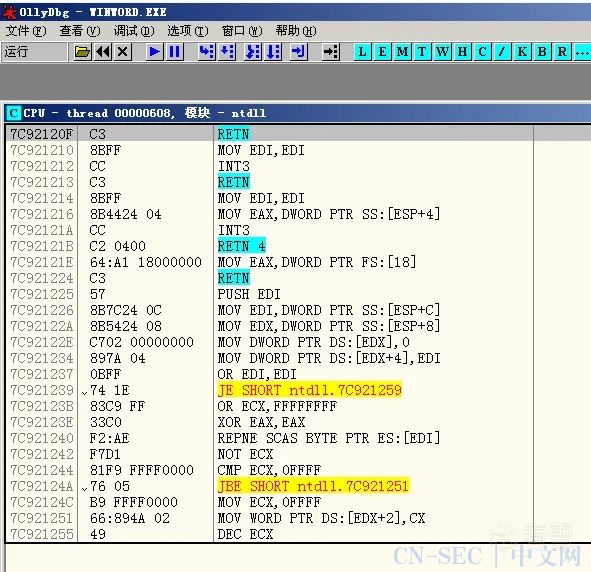Open Memory map with M button
The image size is (591, 572).
tap(402, 52)
